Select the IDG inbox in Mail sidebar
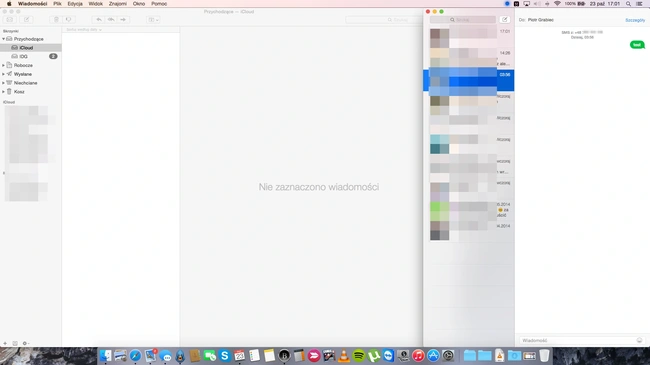Image resolution: width=650 pixels, height=365 pixels. tap(31, 56)
